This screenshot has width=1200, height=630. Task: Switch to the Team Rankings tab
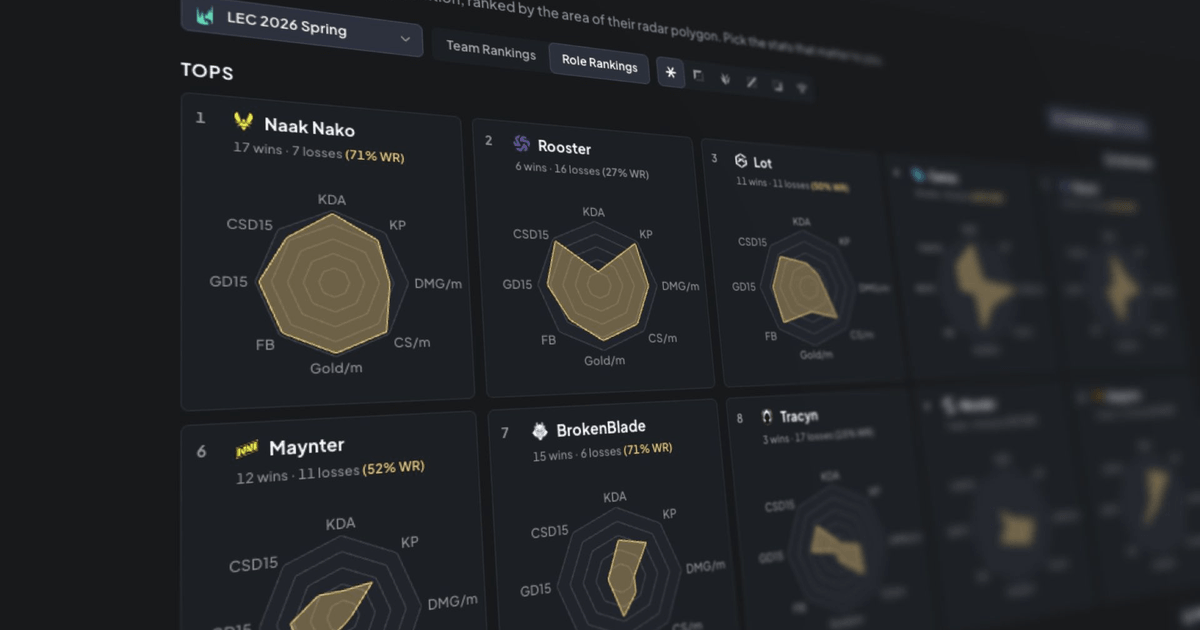coord(491,53)
